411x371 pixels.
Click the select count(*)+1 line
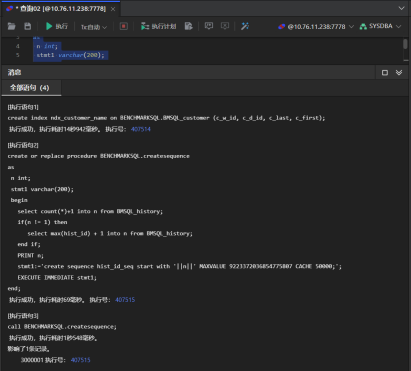pos(90,211)
